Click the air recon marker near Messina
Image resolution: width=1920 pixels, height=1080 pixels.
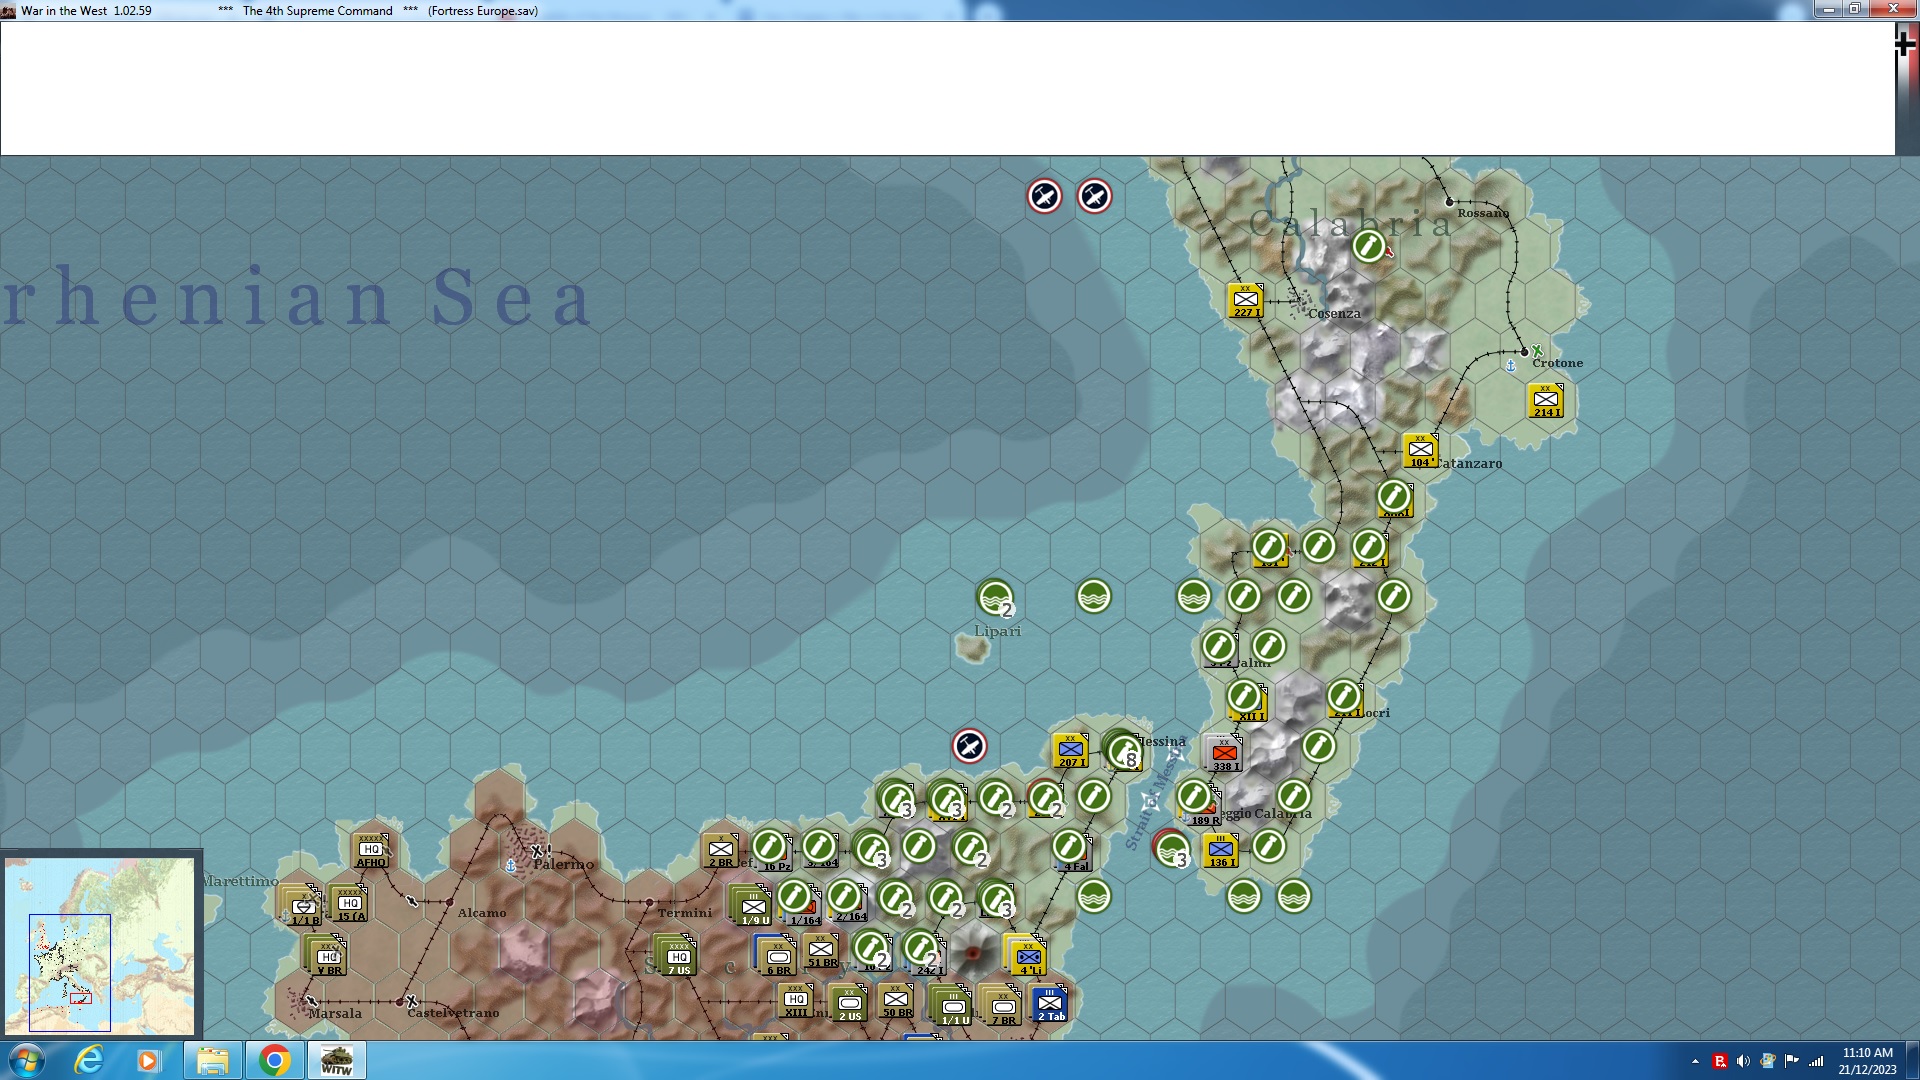[969, 746]
